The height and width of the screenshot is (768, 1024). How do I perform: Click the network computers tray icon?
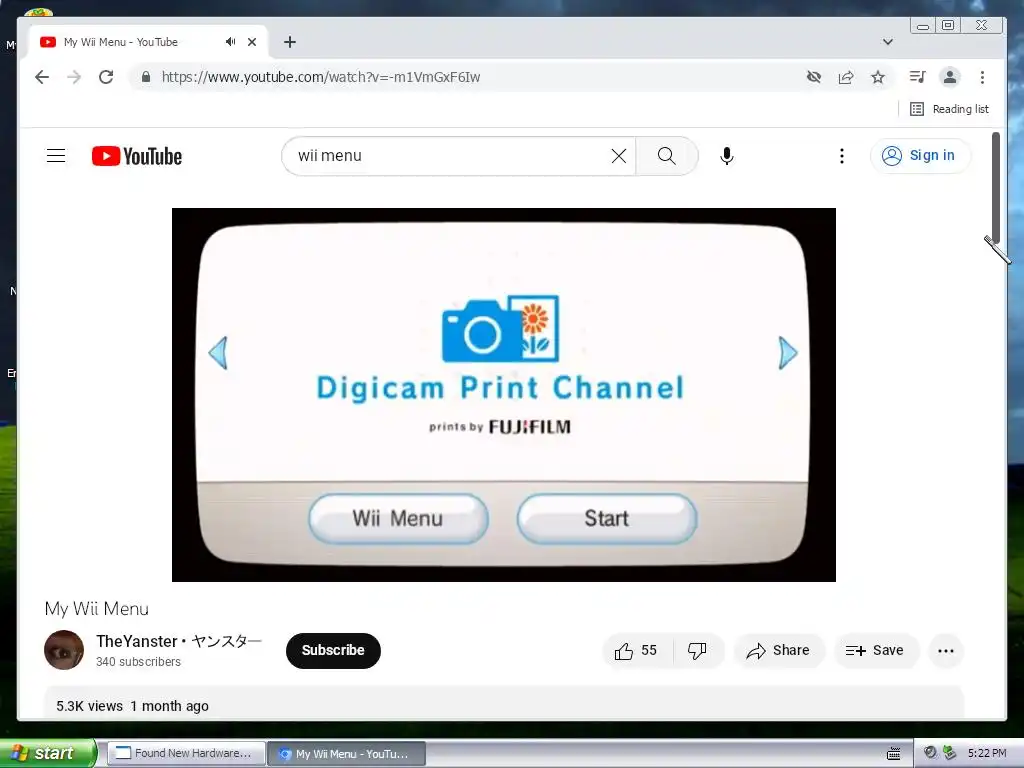950,752
